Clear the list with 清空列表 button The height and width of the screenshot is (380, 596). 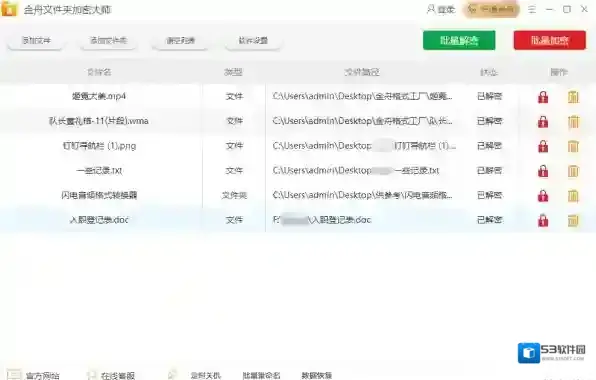181,40
